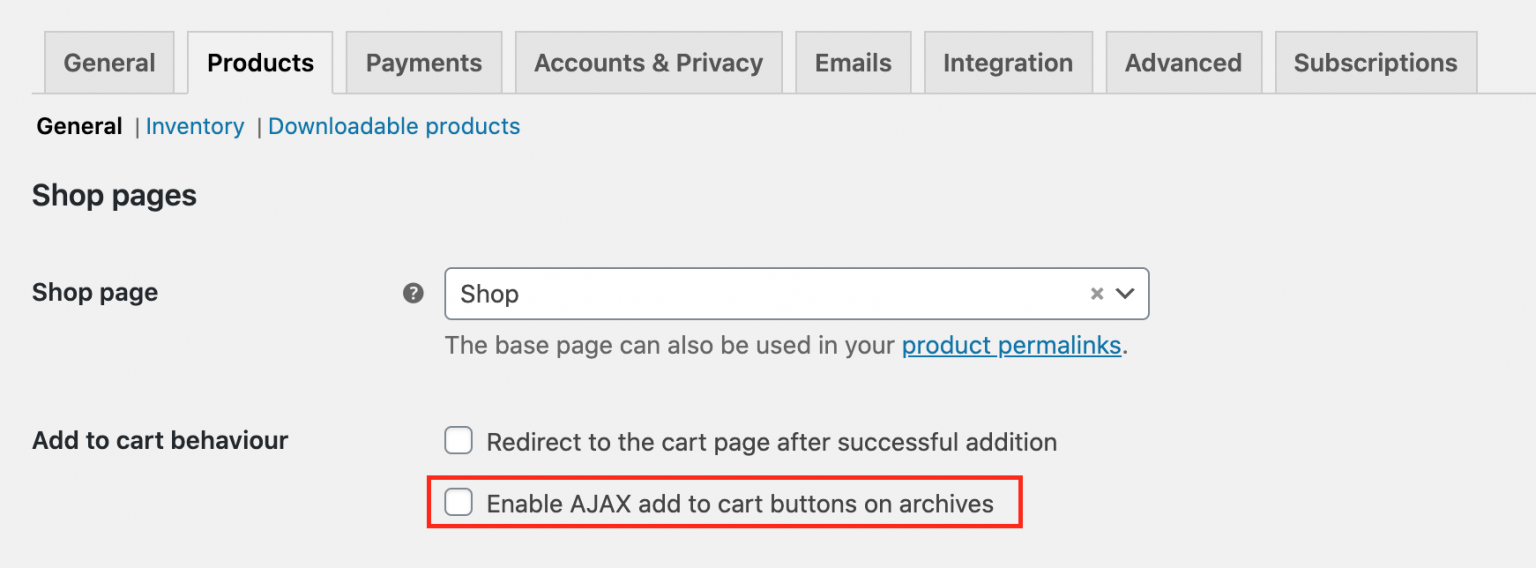Open the Inventory sub-section link

(195, 126)
